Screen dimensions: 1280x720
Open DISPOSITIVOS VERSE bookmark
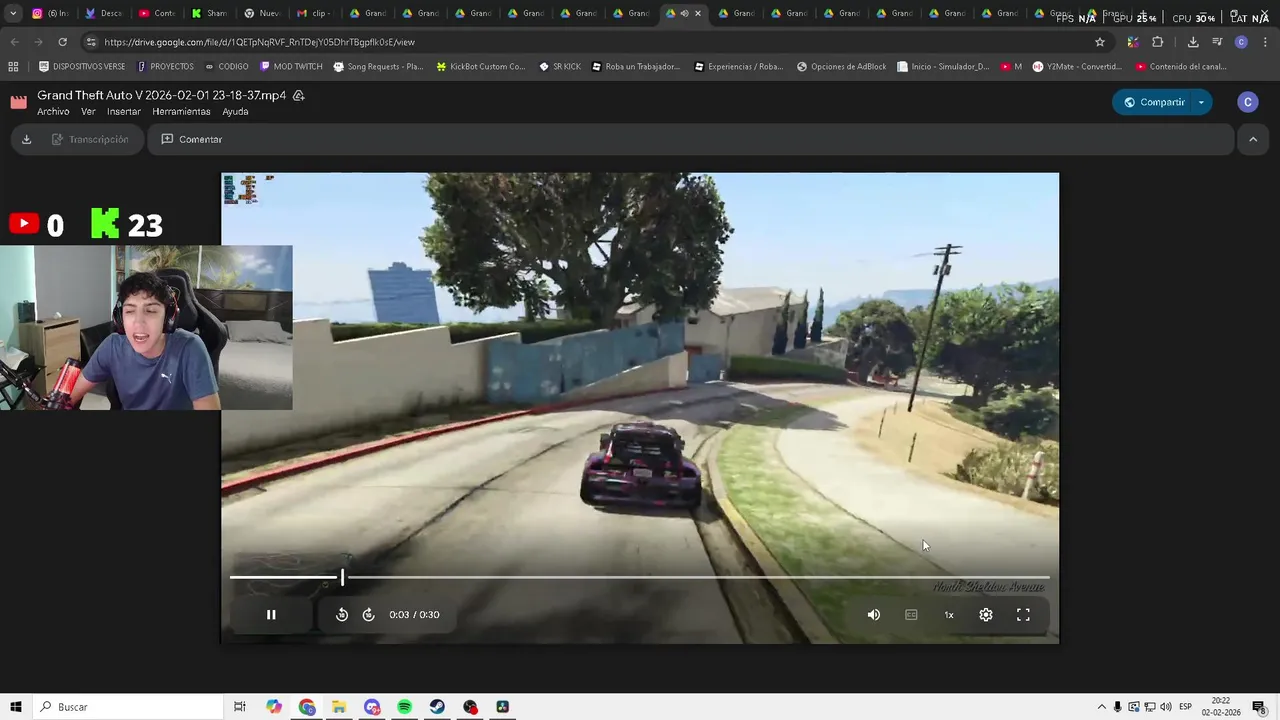click(x=82, y=67)
